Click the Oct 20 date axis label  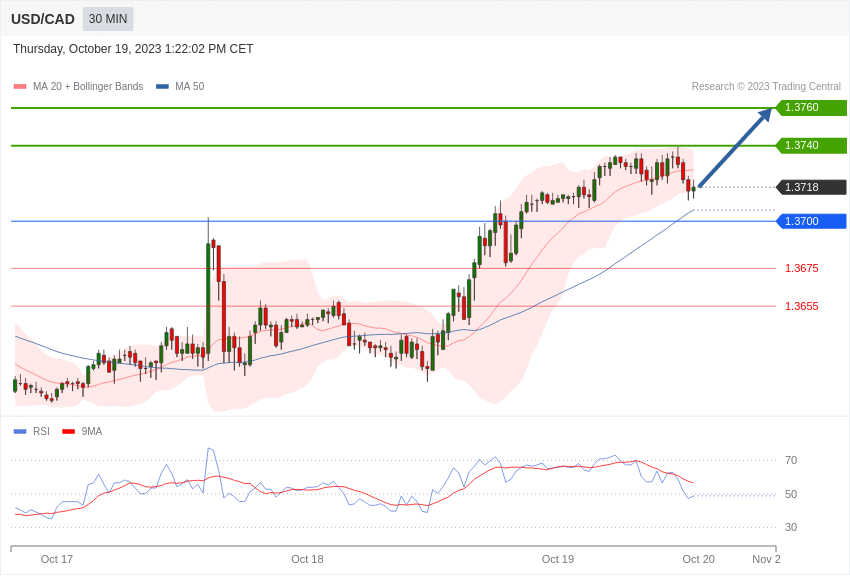pos(699,559)
